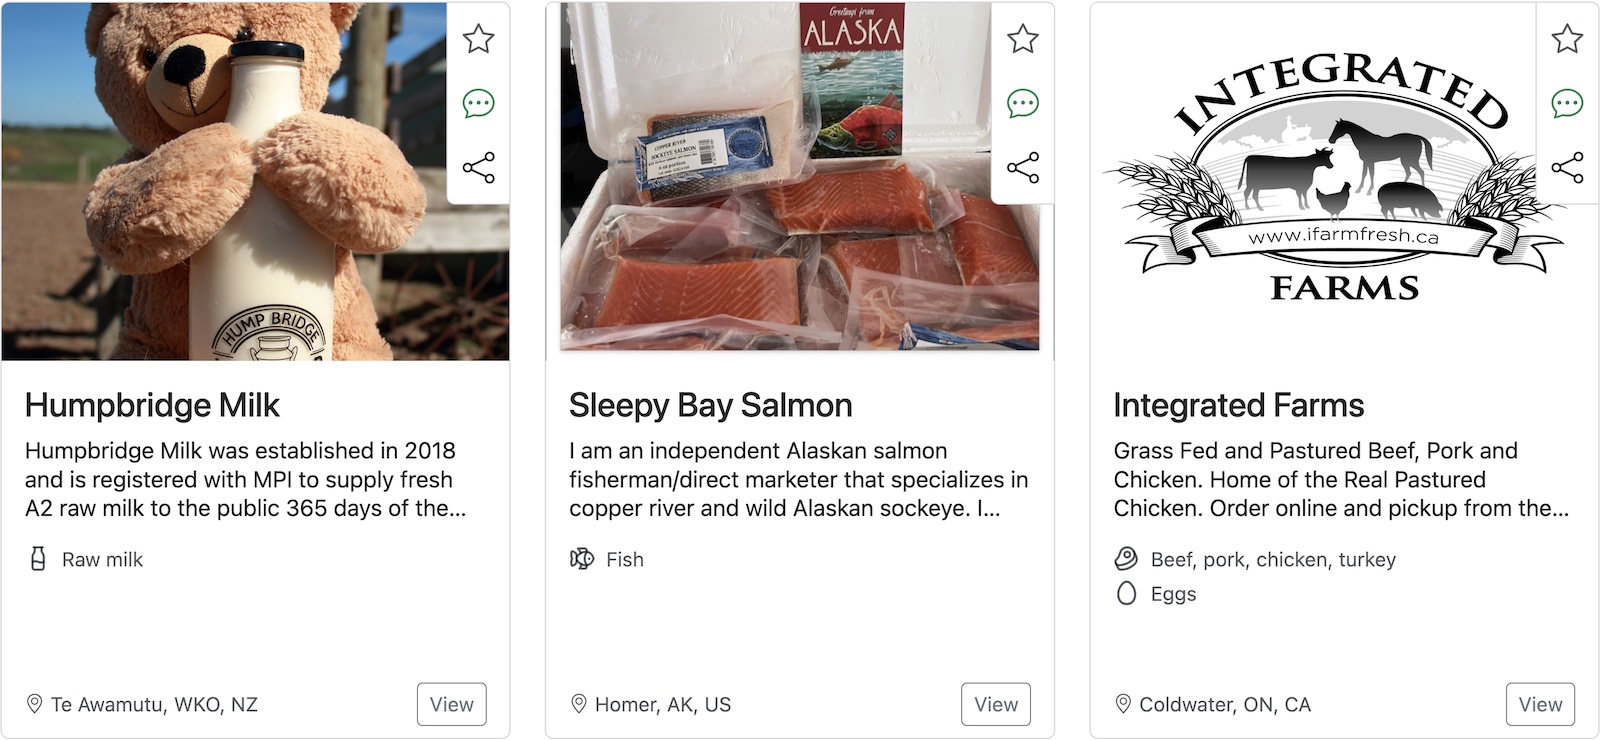This screenshot has width=1600, height=740.
Task: Click the favorite star on Humpbridge Milk
Action: tap(478, 40)
